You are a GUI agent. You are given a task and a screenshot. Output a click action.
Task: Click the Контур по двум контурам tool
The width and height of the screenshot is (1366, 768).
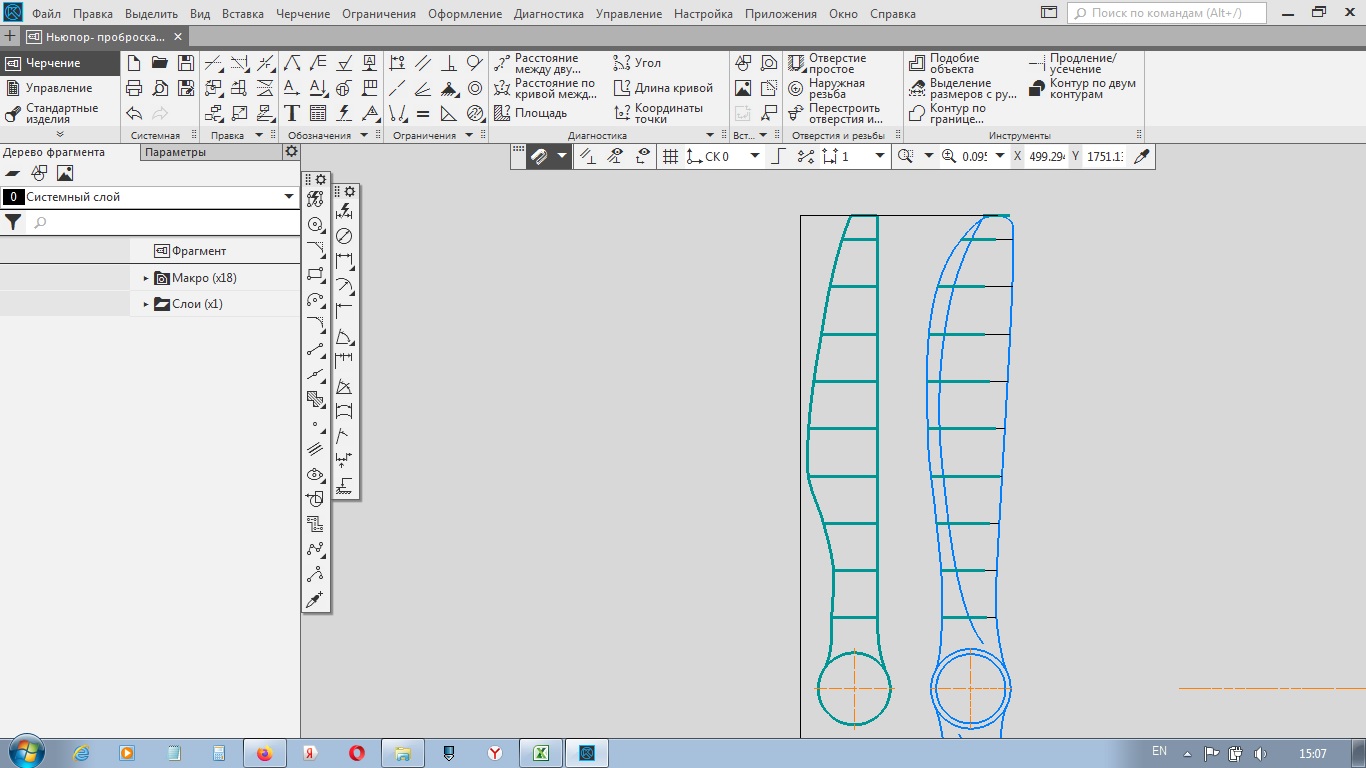[x=1083, y=89]
